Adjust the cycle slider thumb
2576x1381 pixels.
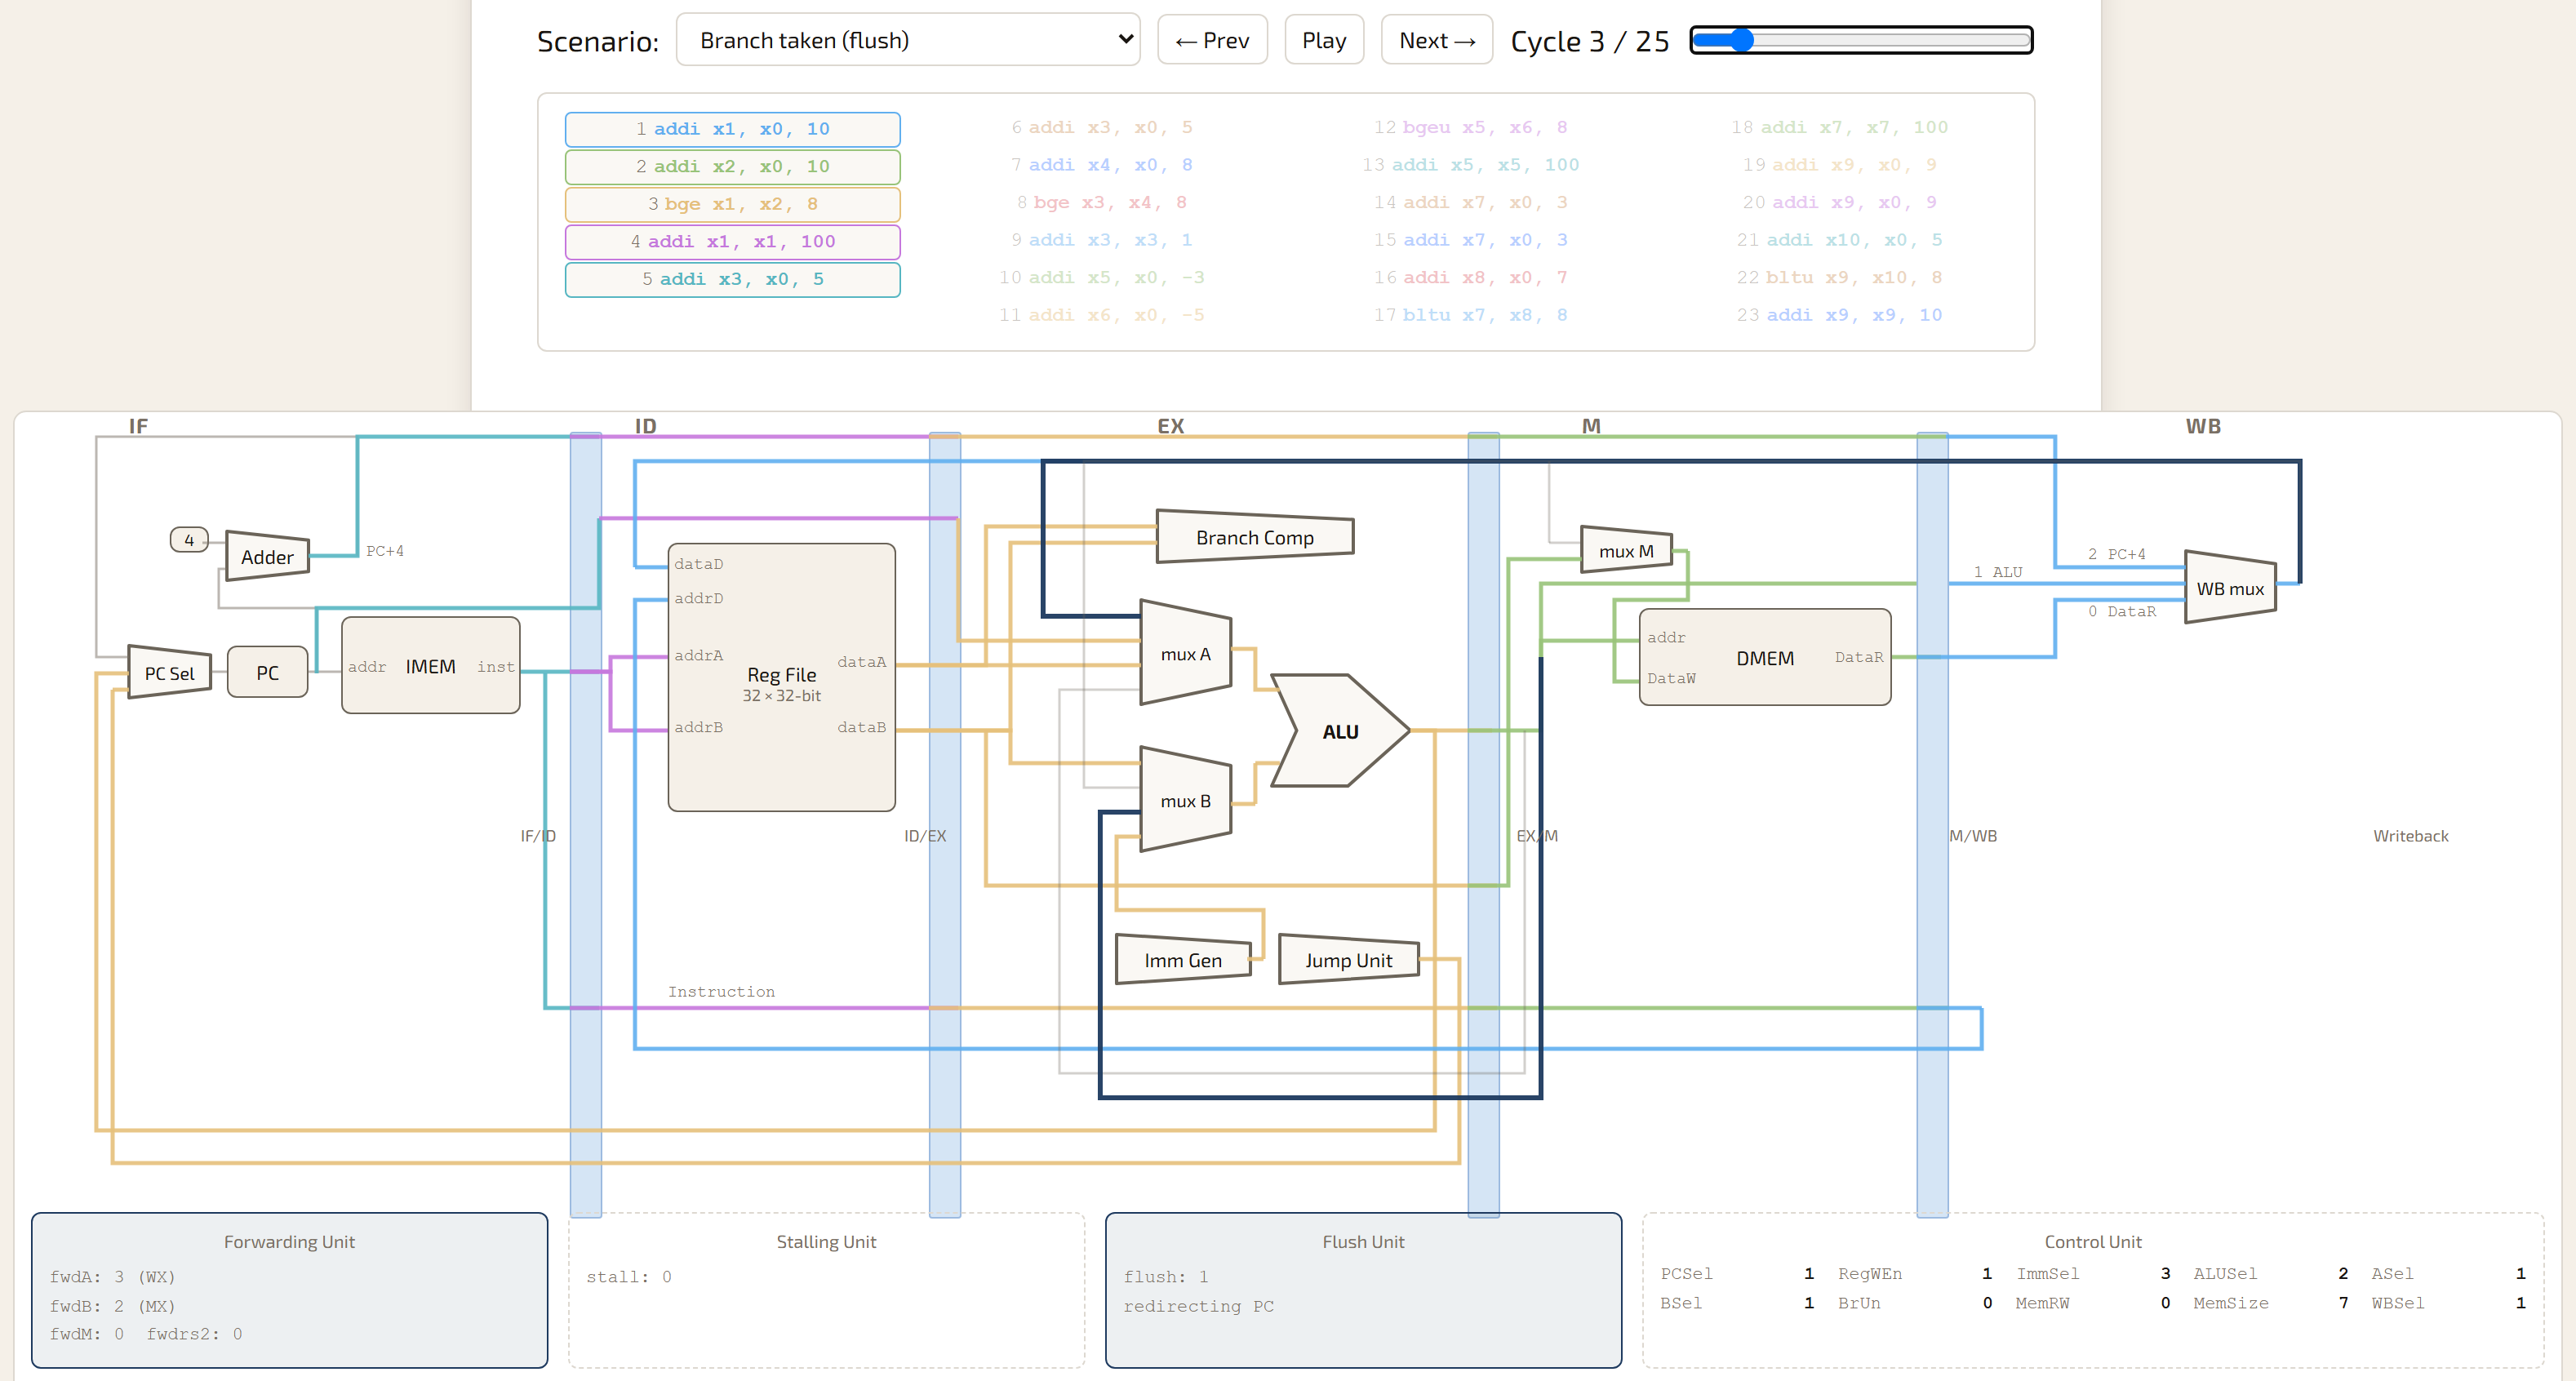tap(1741, 40)
